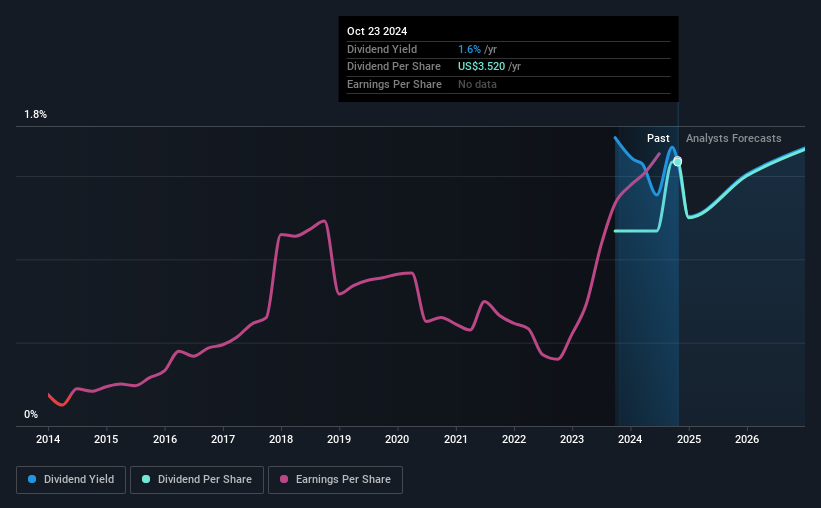Click the 2014 x-axis year label

point(48,439)
